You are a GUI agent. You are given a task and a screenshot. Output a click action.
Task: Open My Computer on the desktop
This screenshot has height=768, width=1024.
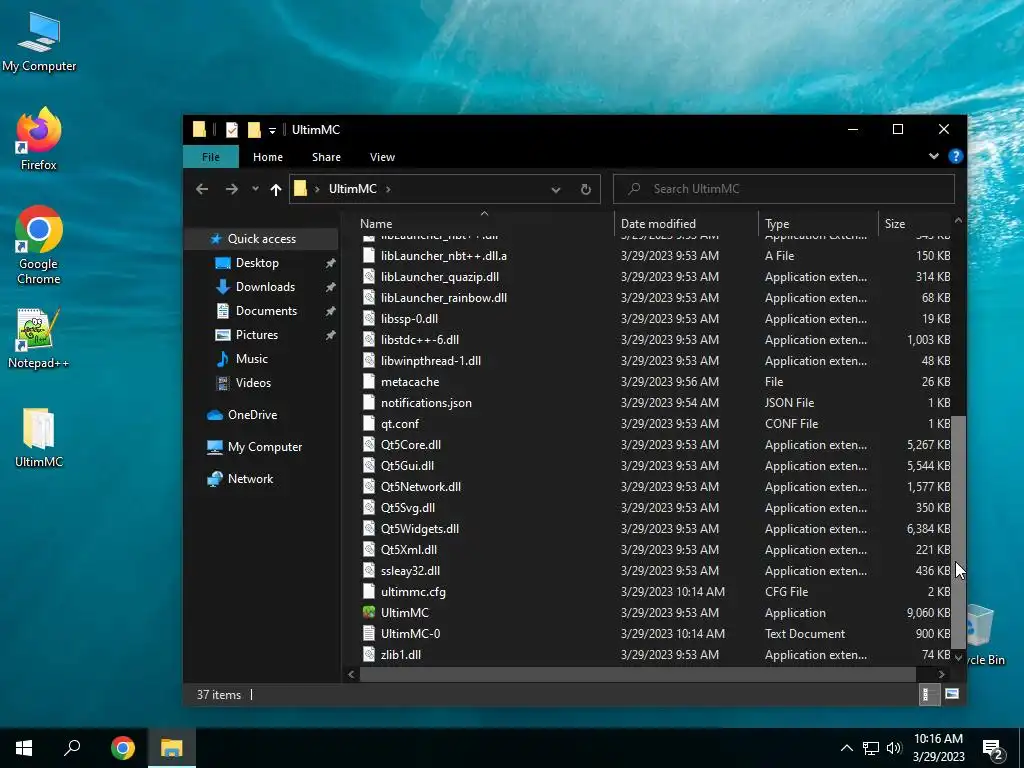(39, 41)
